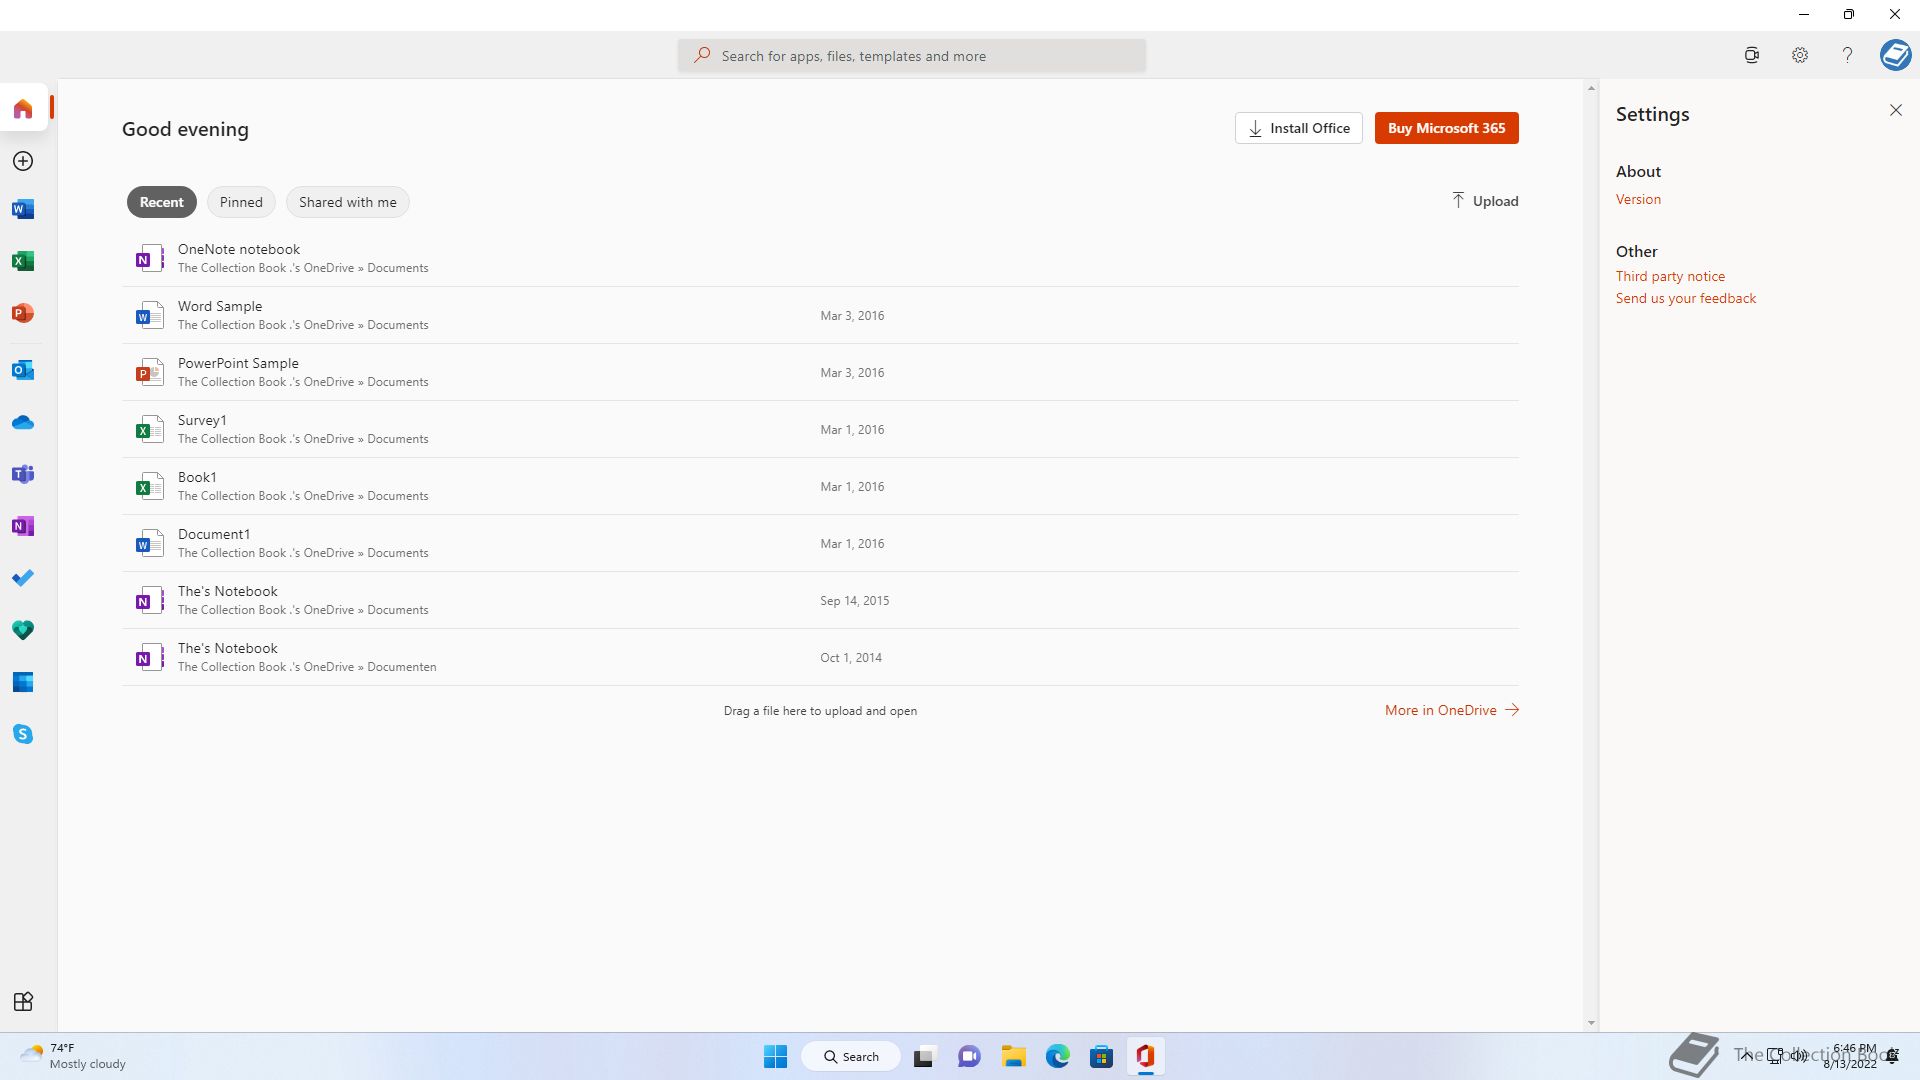Open To Do checkmark icon
1920x1080 pixels.
[23, 578]
